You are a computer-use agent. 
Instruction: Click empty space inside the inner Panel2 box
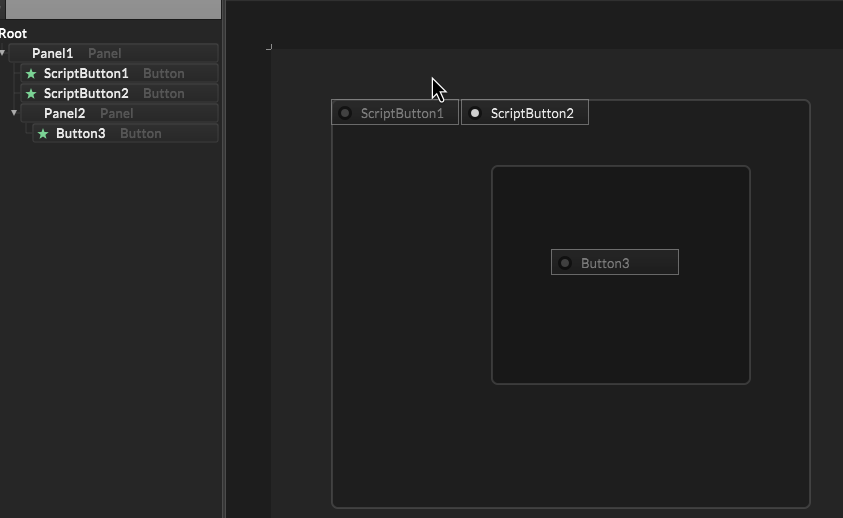click(620, 330)
